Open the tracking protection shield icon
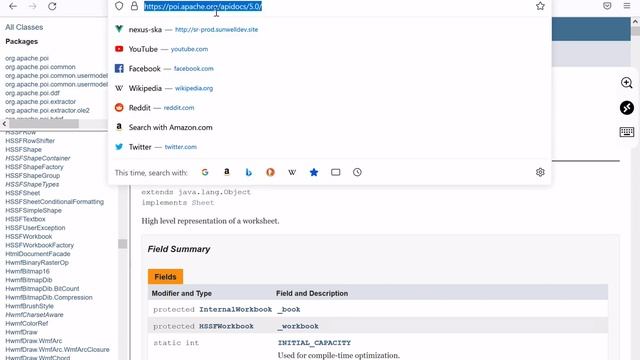This screenshot has width=640, height=360. 119,6
